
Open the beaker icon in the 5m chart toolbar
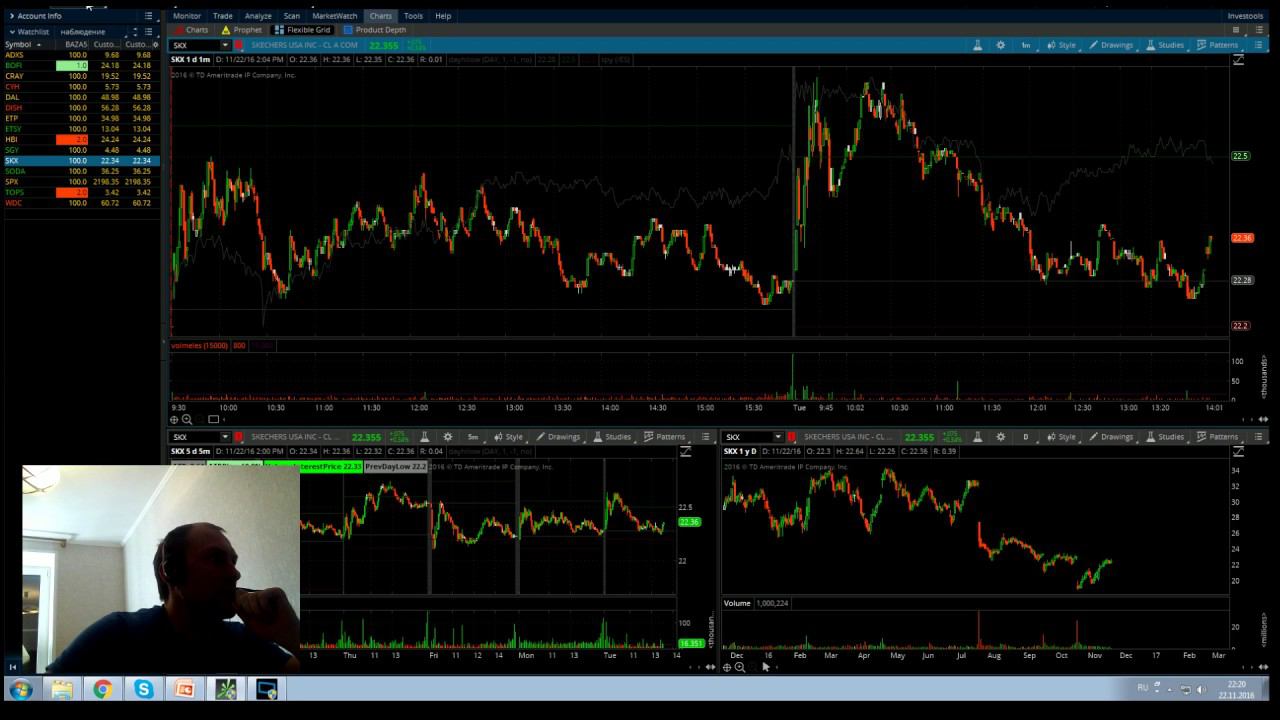[x=425, y=437]
